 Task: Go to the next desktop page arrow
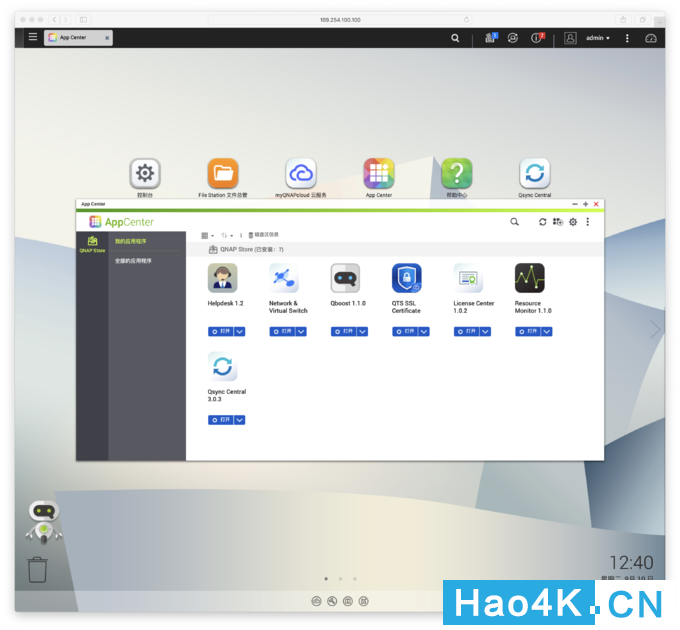tap(655, 330)
